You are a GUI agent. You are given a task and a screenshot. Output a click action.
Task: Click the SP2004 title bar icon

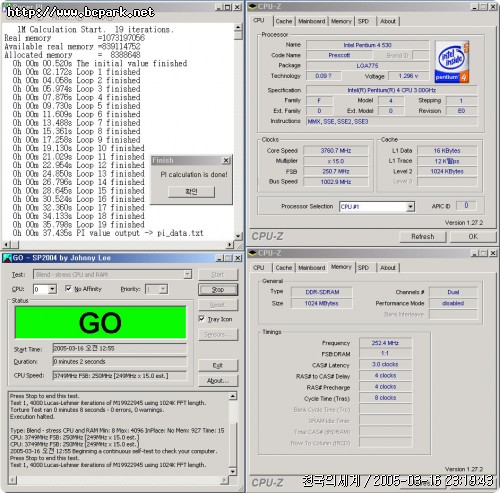(7, 258)
